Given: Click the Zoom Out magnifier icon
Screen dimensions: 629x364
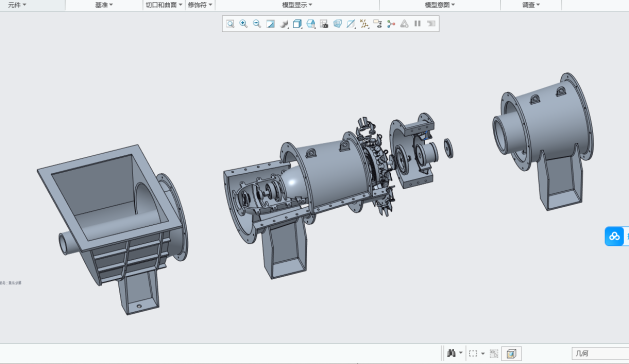Looking at the screenshot, I should coord(257,24).
